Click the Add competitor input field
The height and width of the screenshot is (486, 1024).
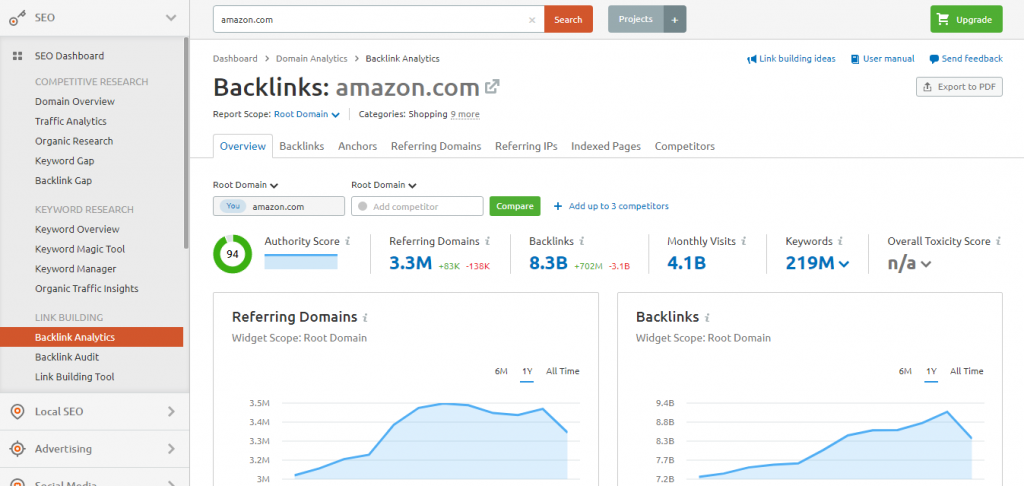417,206
